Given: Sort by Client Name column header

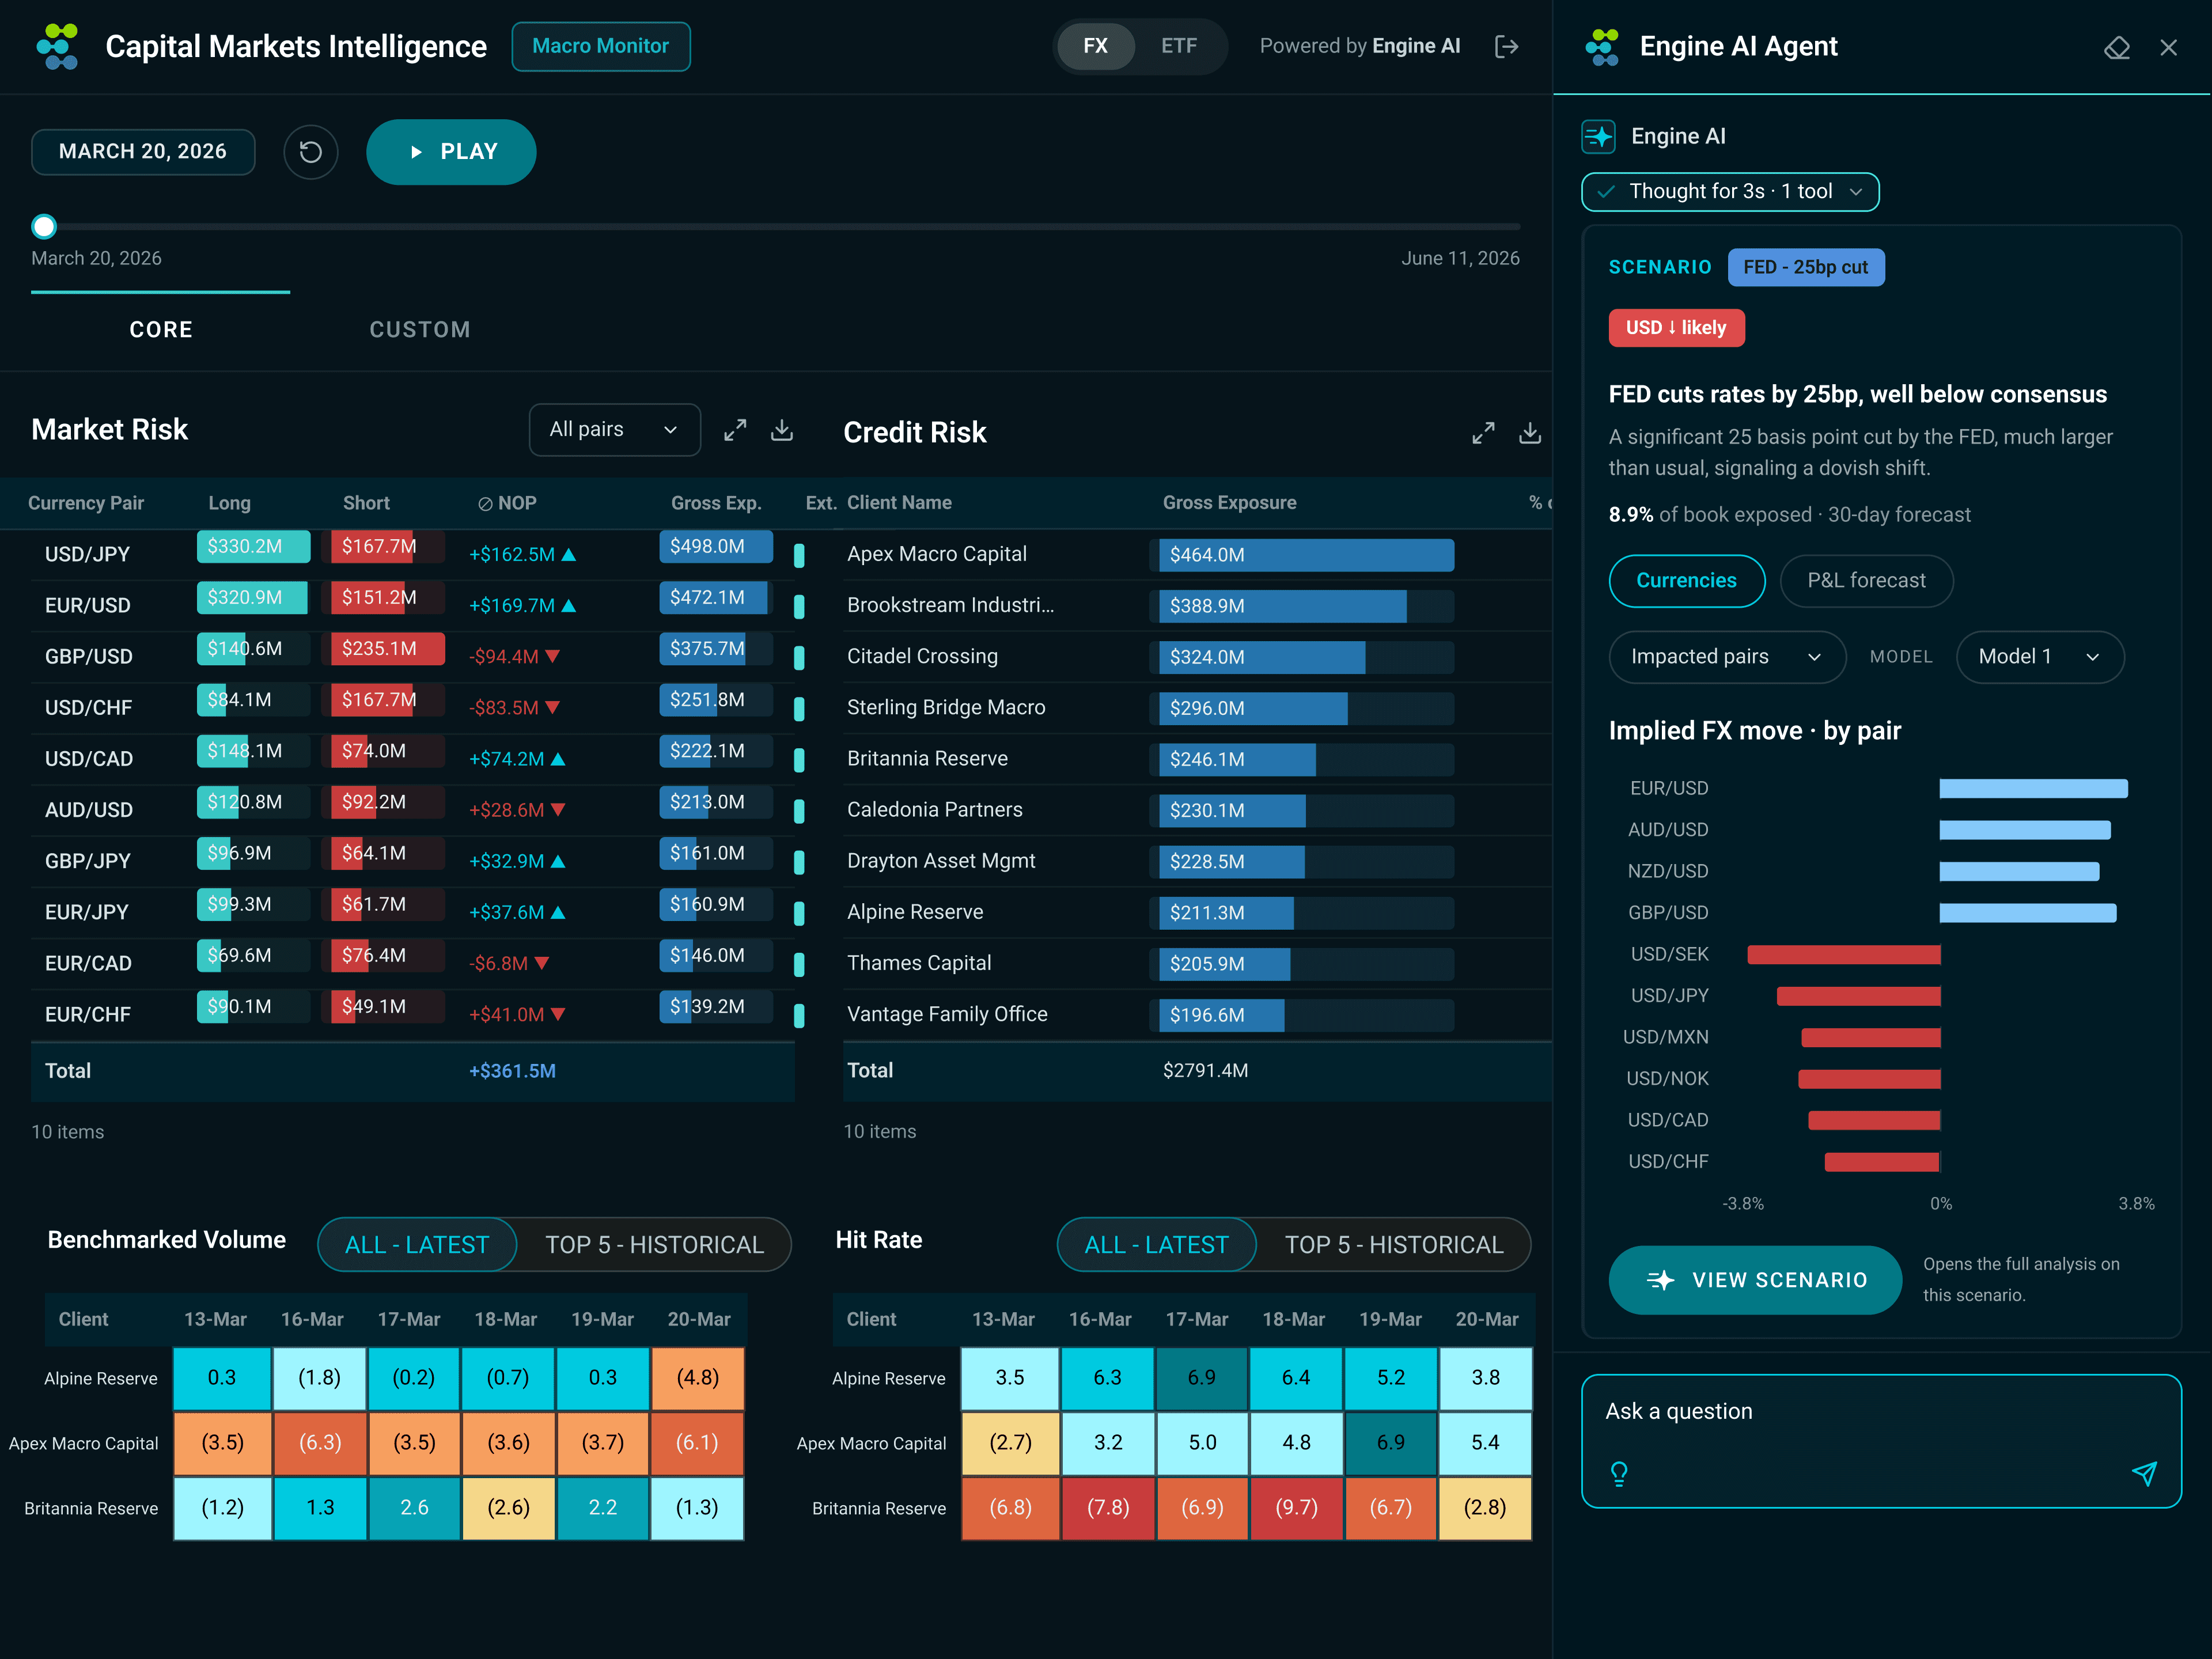Looking at the screenshot, I should tap(899, 503).
